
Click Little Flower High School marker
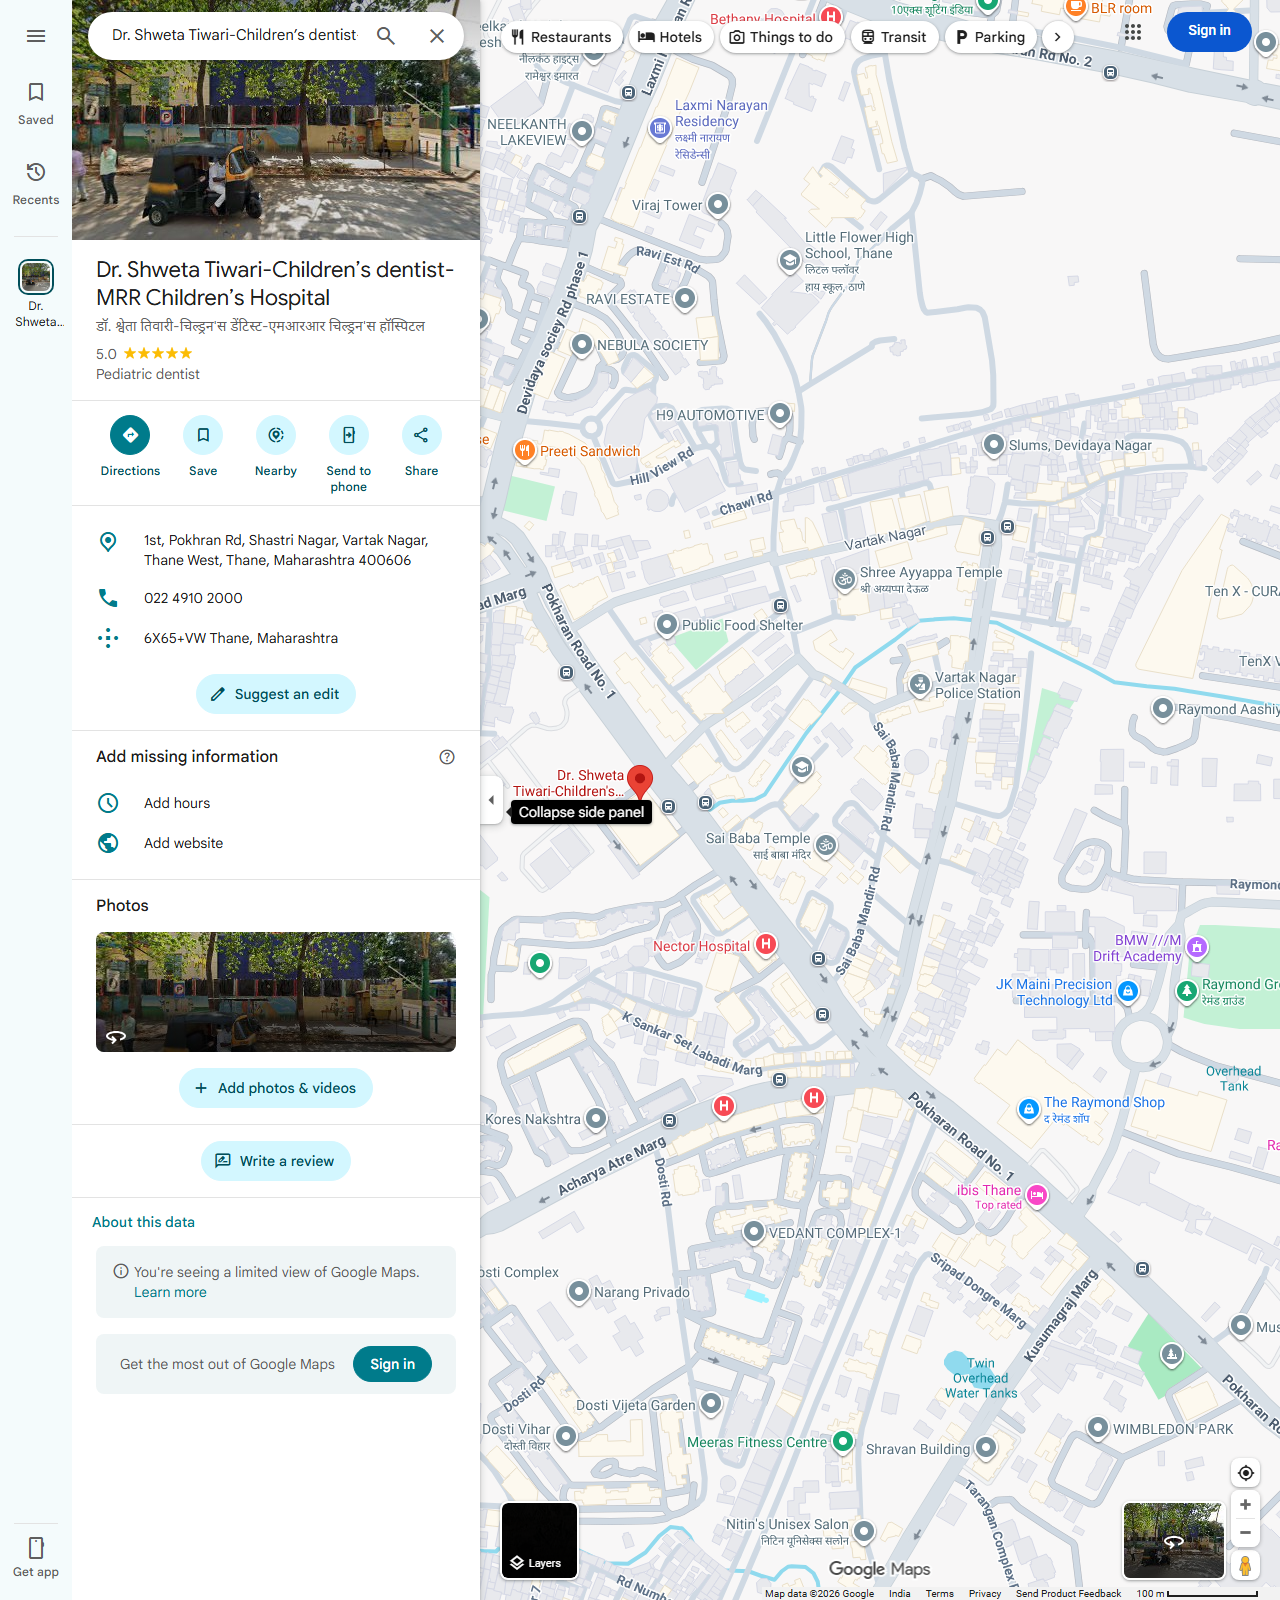tap(790, 261)
